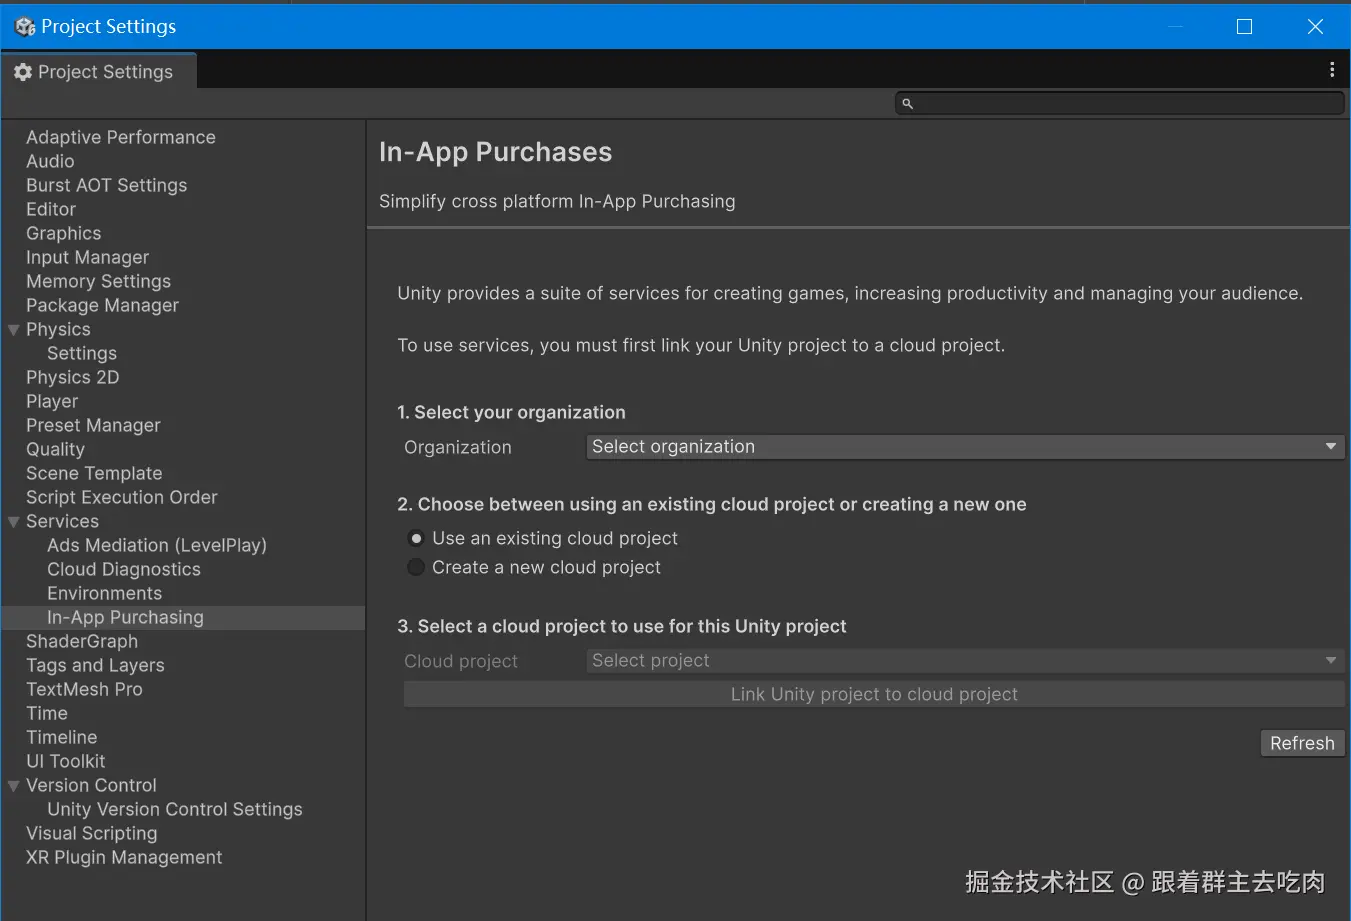Maximize the Project Settings window
This screenshot has width=1351, height=921.
click(1244, 27)
